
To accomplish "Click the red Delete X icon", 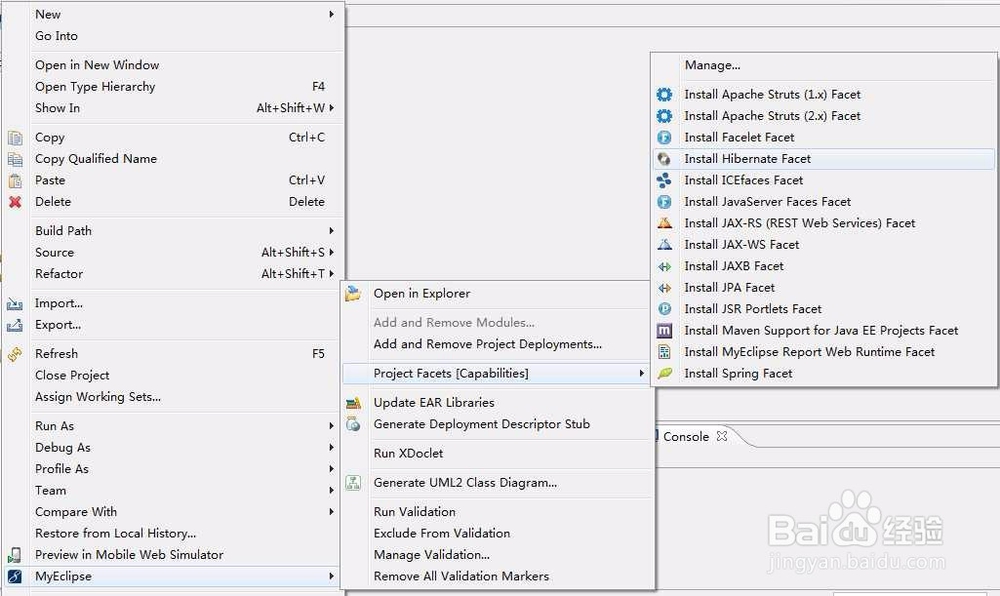I will point(15,202).
